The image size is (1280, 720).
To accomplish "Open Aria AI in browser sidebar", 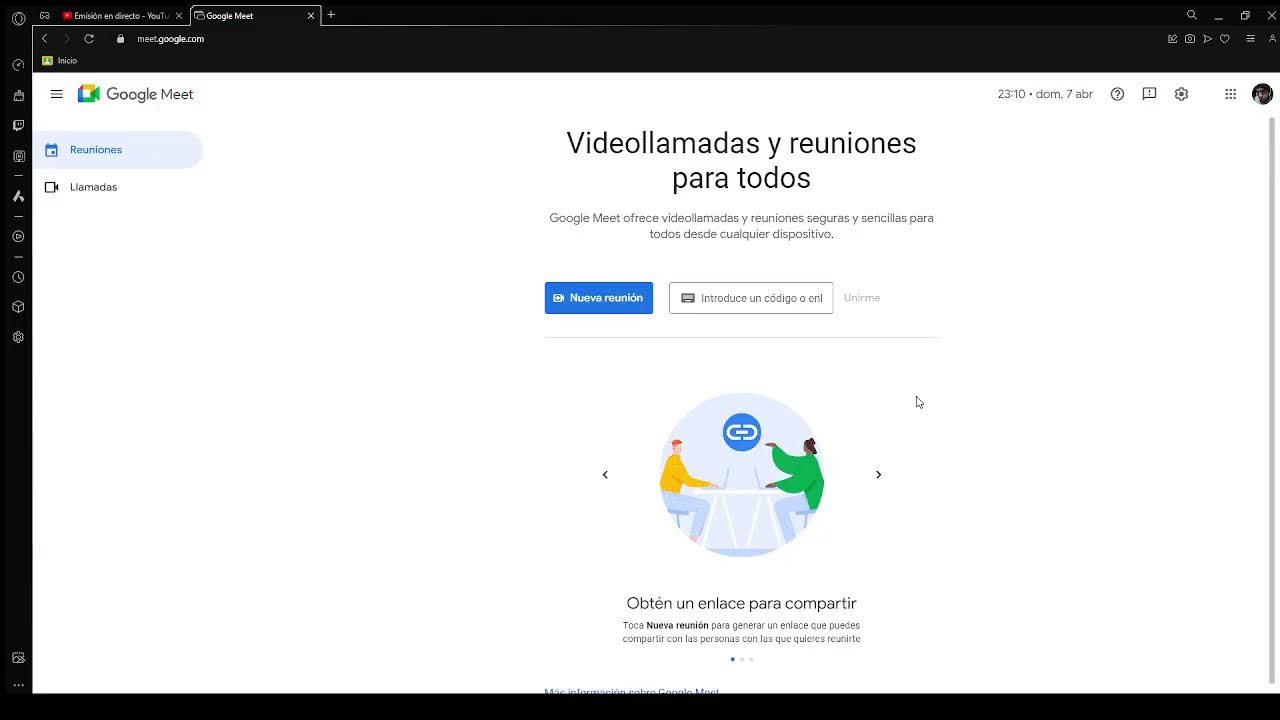I will coord(18,196).
